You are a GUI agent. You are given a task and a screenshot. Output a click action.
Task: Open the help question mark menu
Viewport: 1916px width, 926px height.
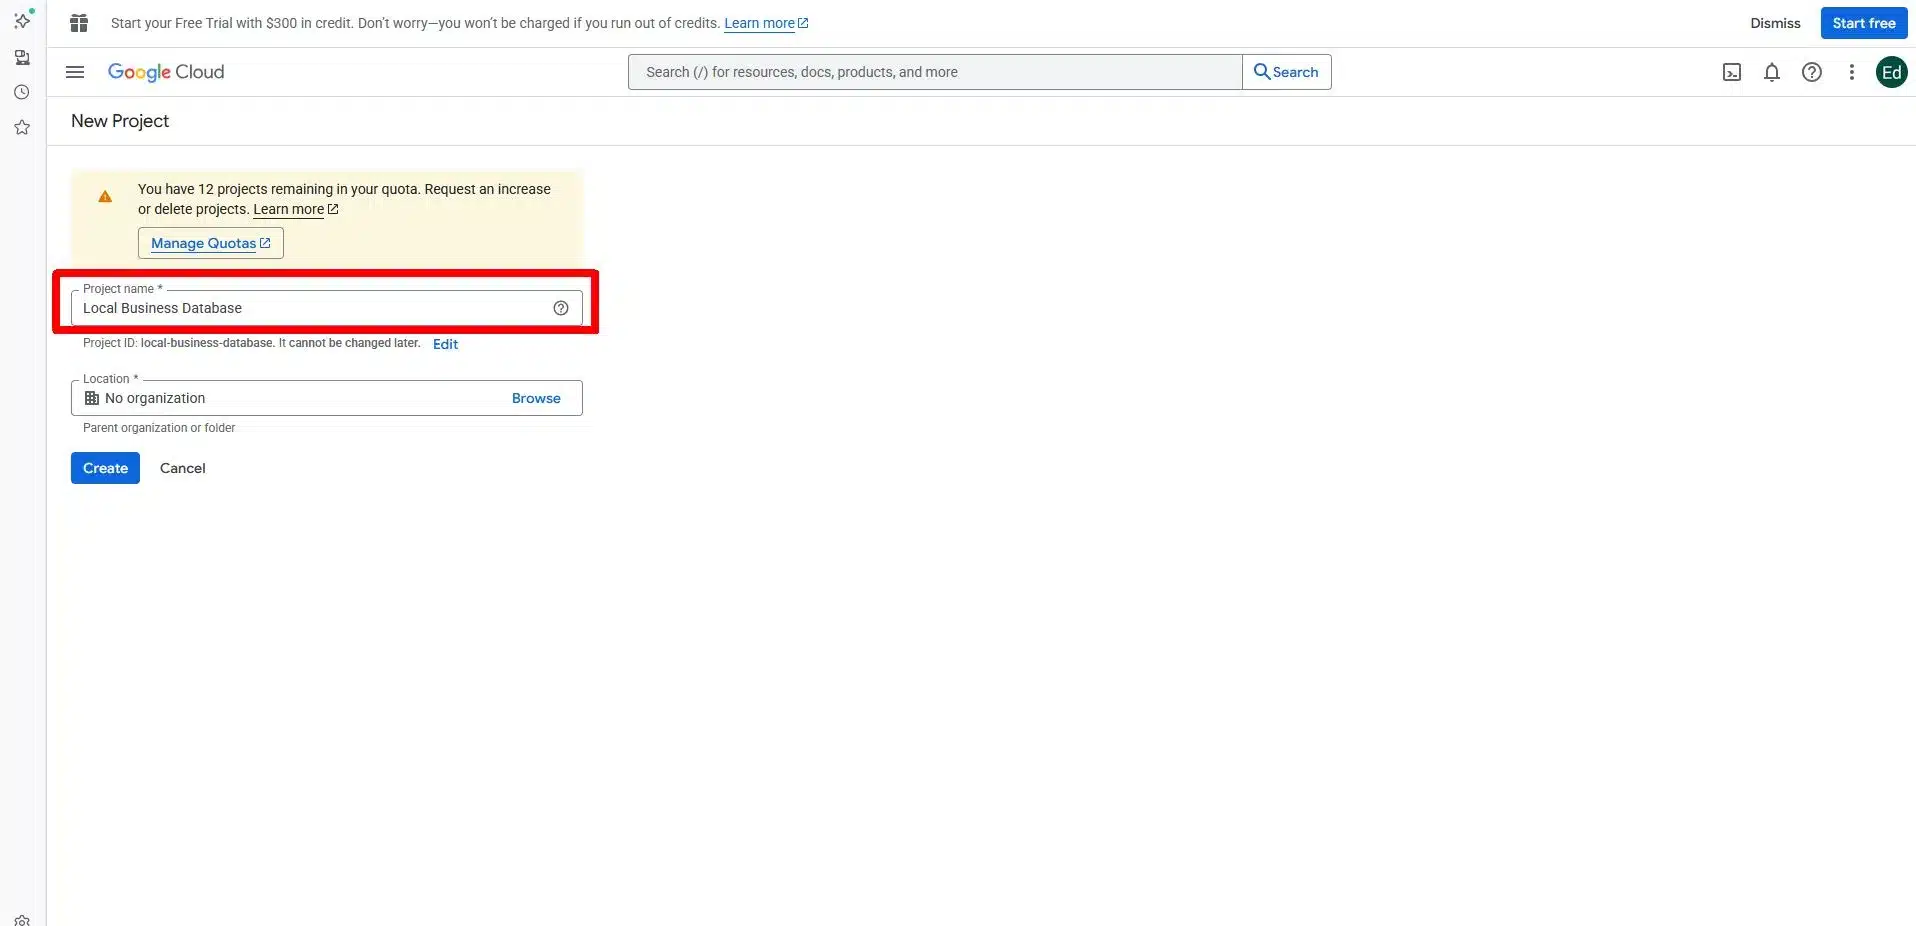[1811, 72]
